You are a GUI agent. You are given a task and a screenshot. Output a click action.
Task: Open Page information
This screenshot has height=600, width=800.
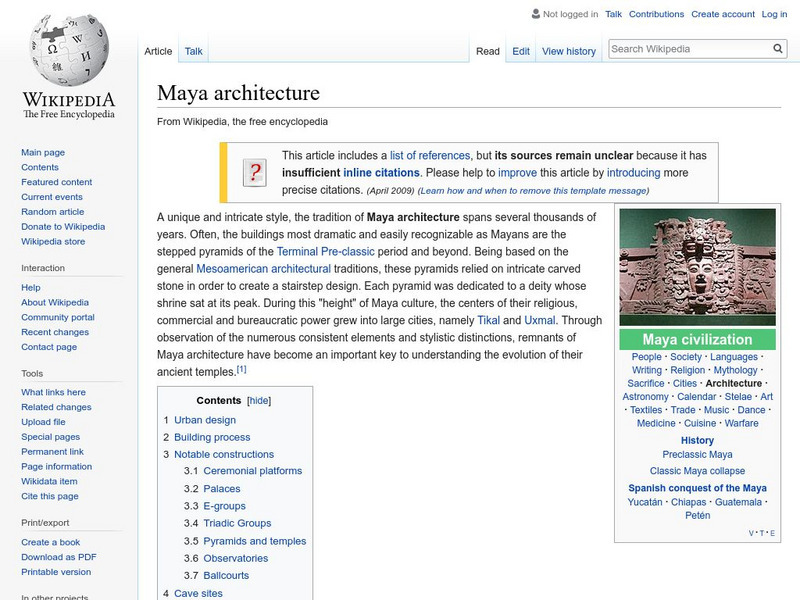pos(57,466)
